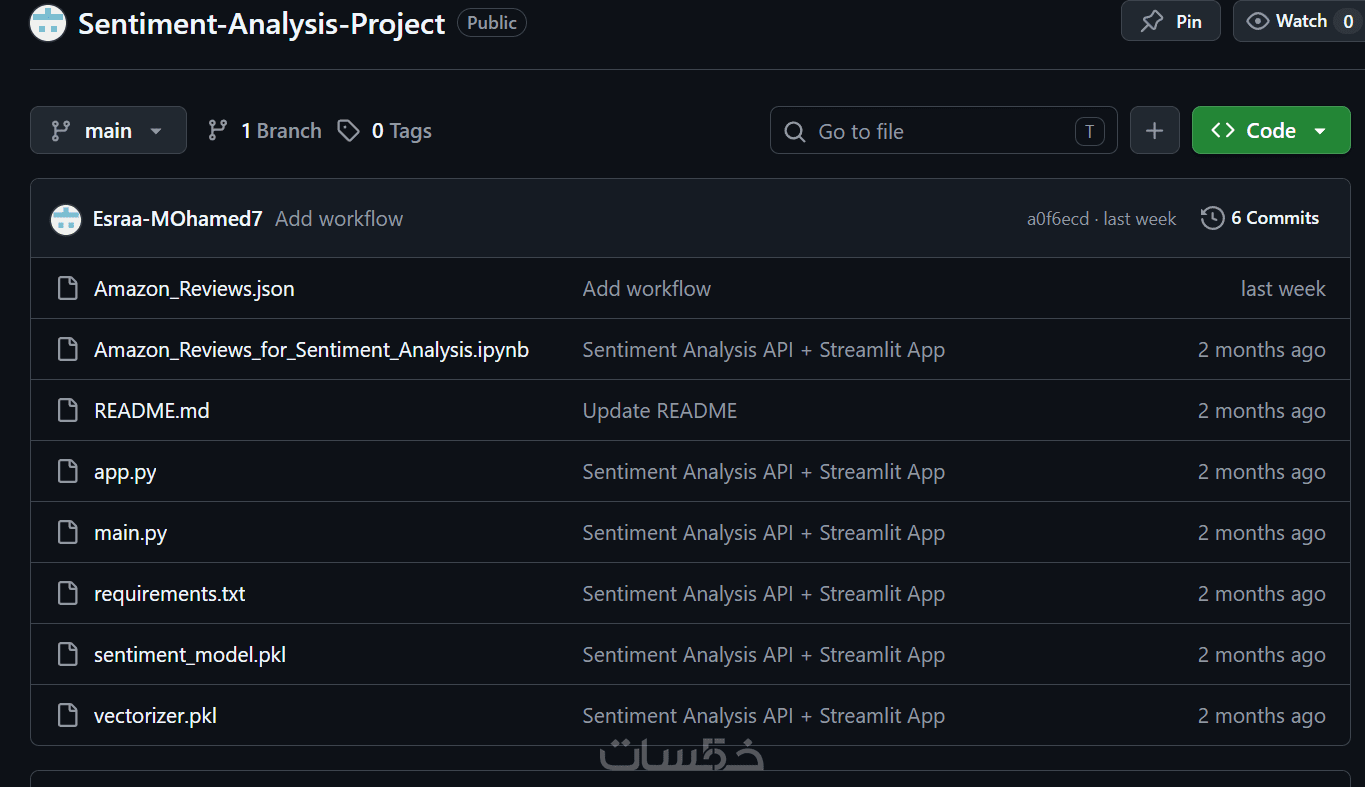Click the repository owner avatar beside the title

point(48,23)
